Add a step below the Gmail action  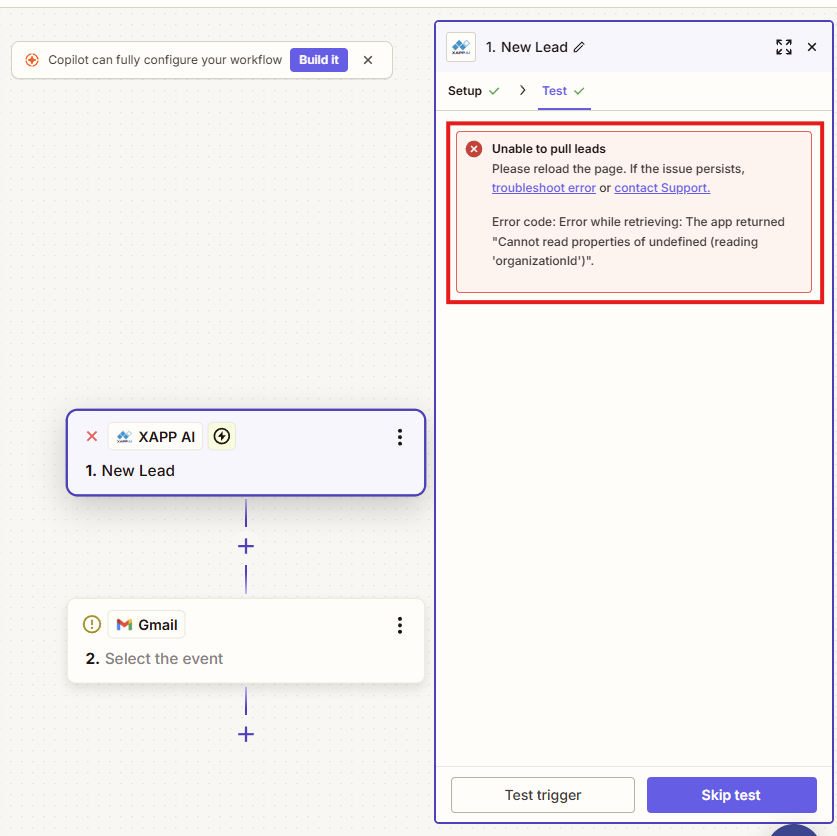246,734
